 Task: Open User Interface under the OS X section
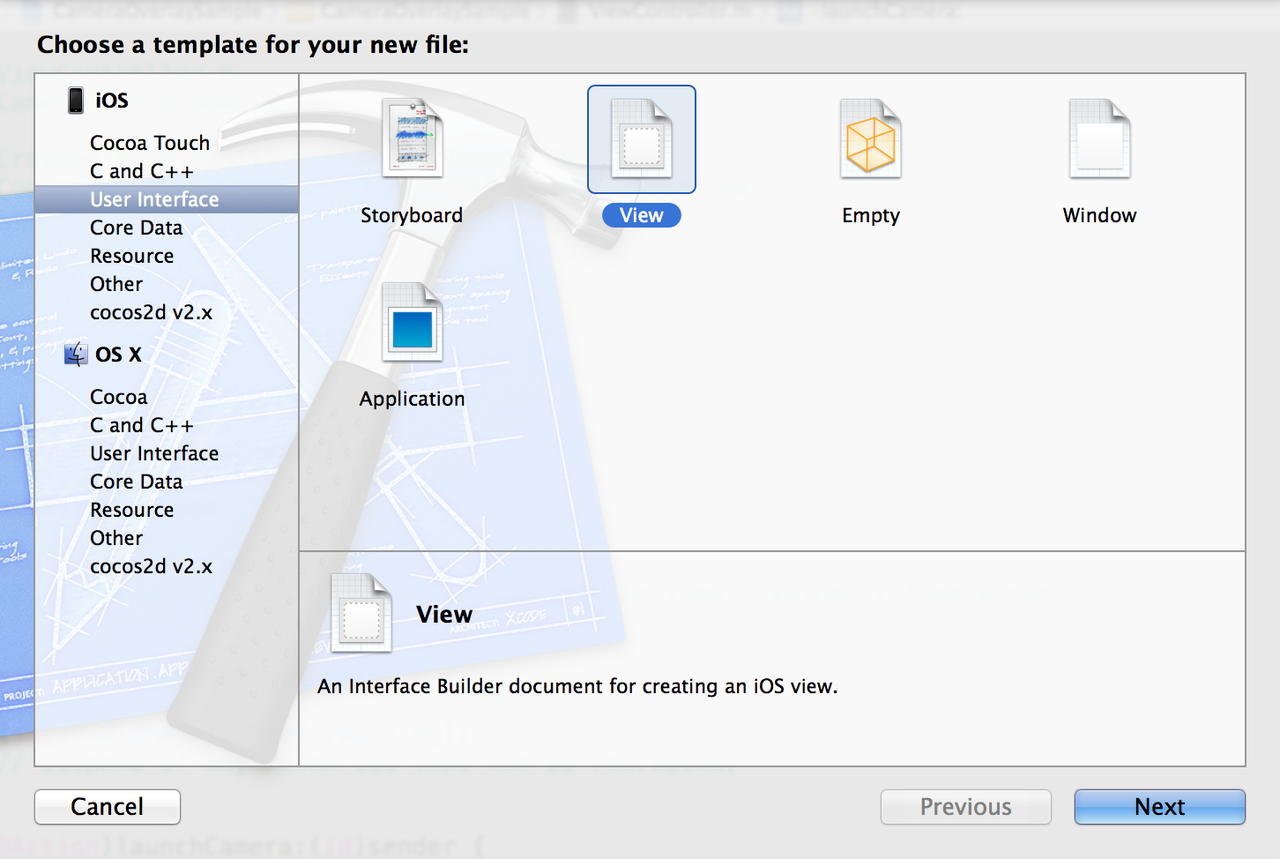point(154,453)
